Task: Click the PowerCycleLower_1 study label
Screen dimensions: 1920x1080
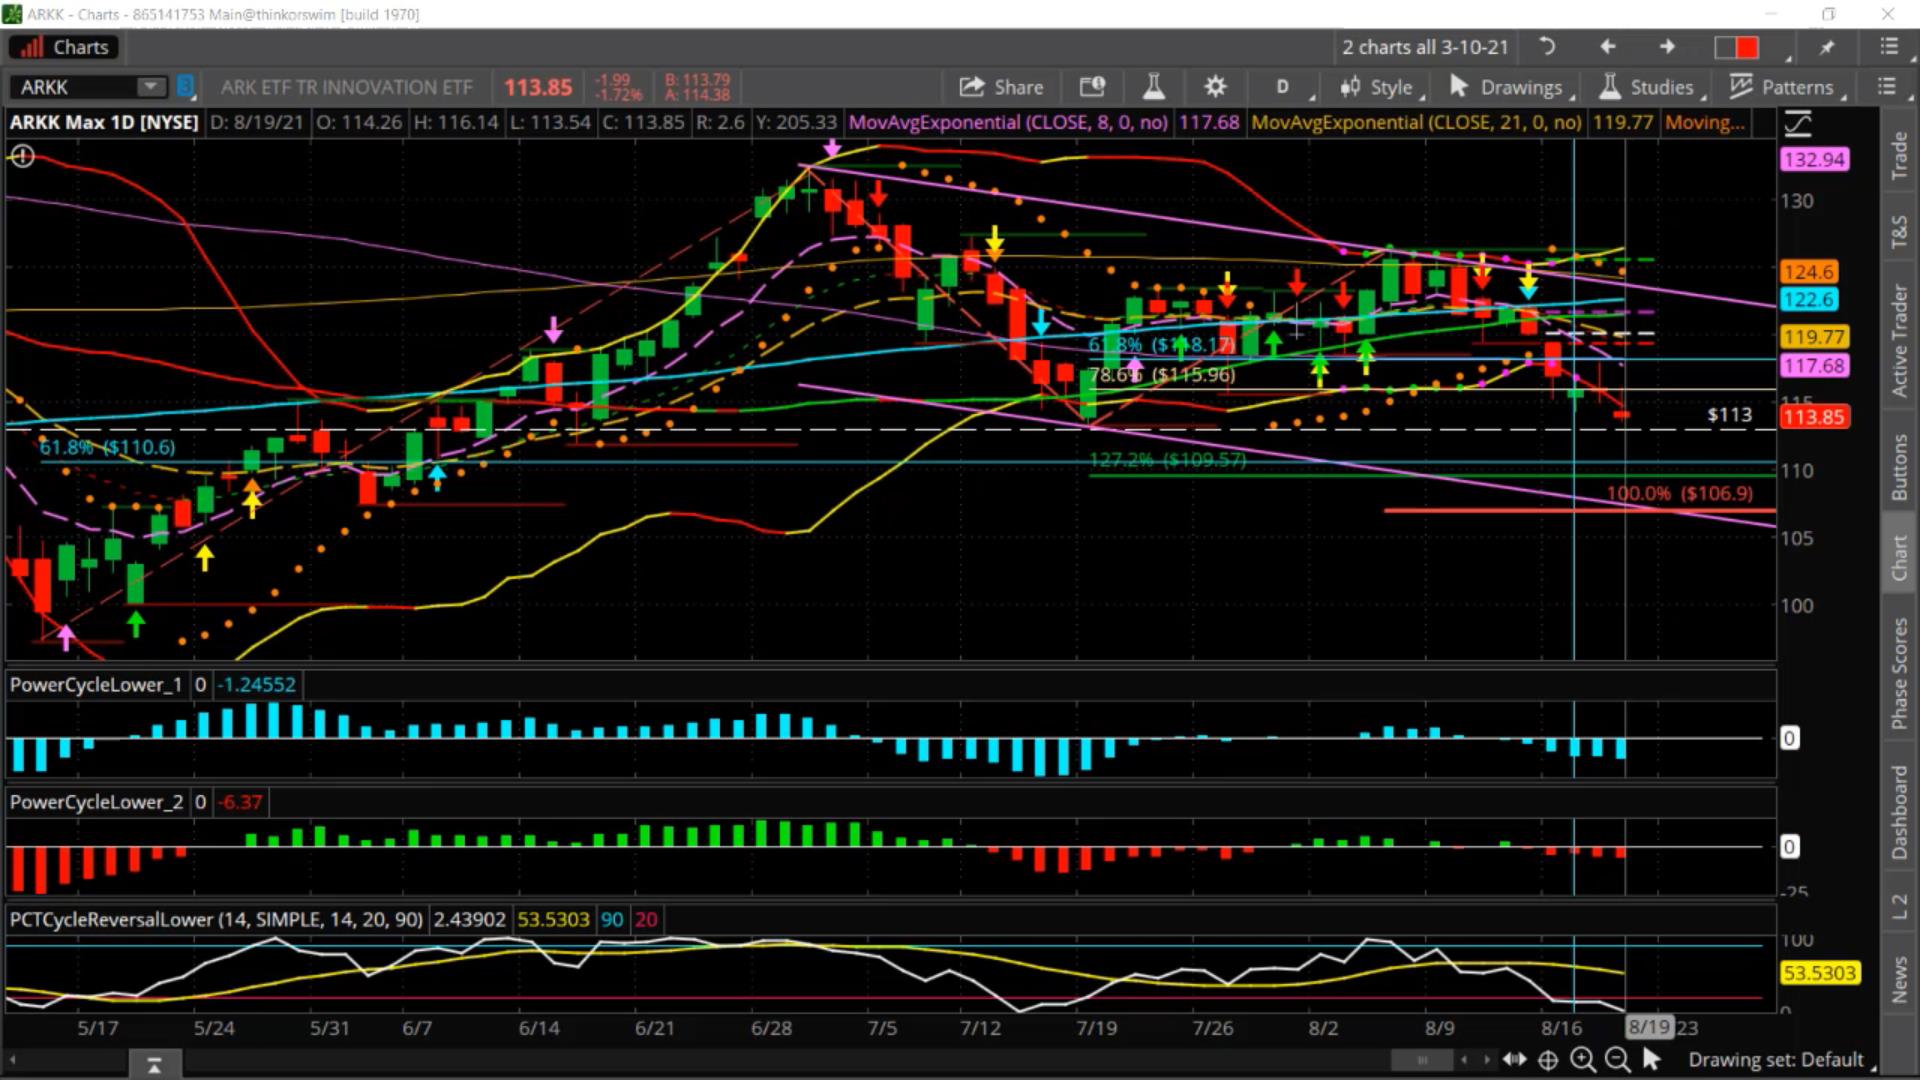Action: click(x=96, y=685)
